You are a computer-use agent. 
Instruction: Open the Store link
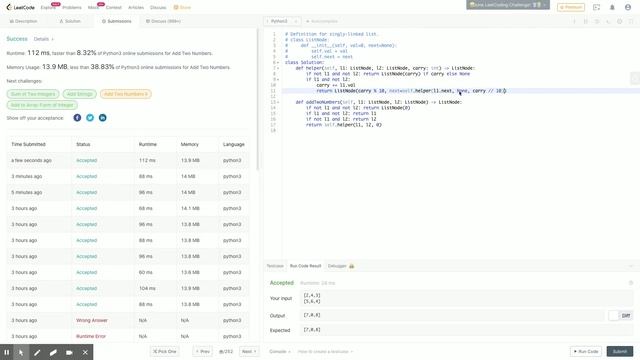click(x=182, y=7)
